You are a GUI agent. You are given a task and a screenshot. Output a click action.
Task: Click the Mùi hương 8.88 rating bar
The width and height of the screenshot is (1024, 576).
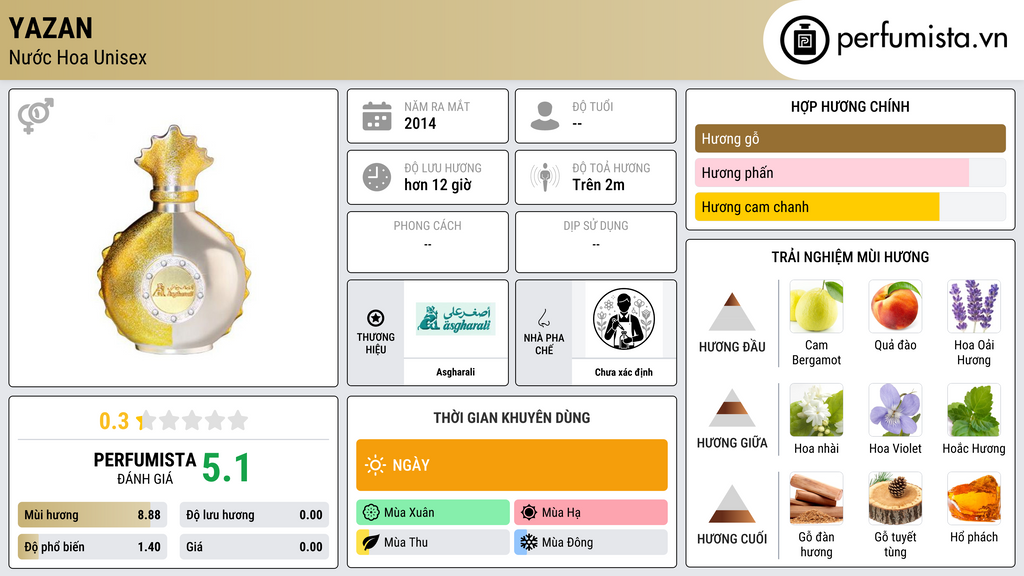[93, 515]
